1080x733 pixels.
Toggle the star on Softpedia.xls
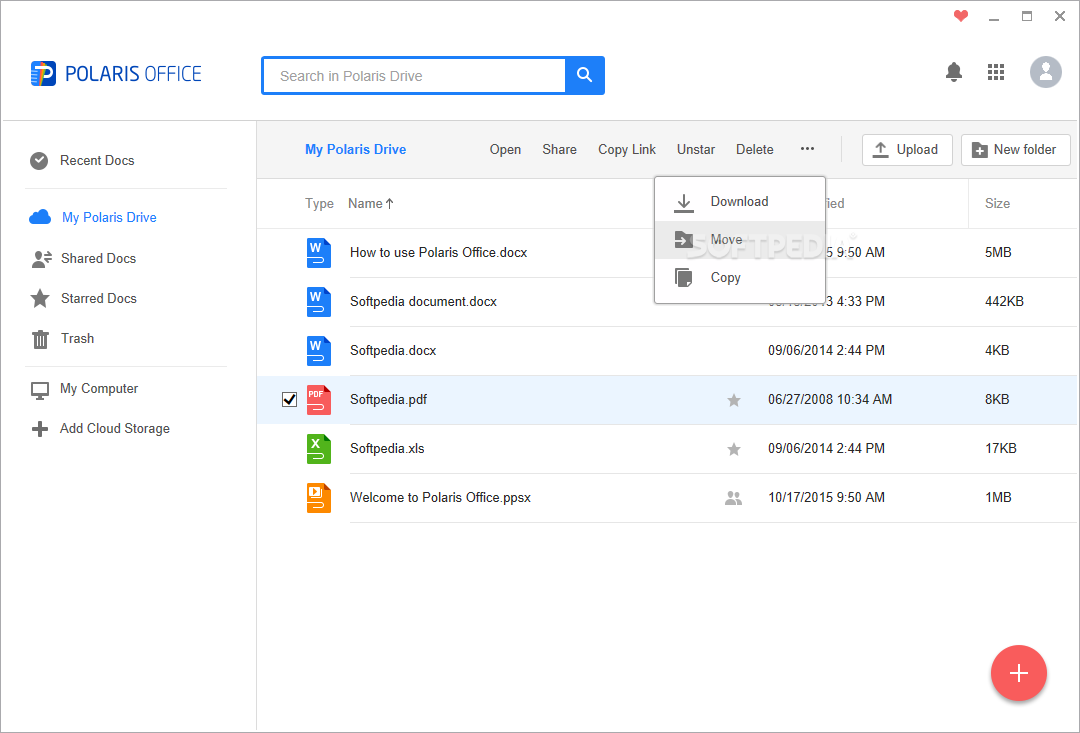(734, 449)
